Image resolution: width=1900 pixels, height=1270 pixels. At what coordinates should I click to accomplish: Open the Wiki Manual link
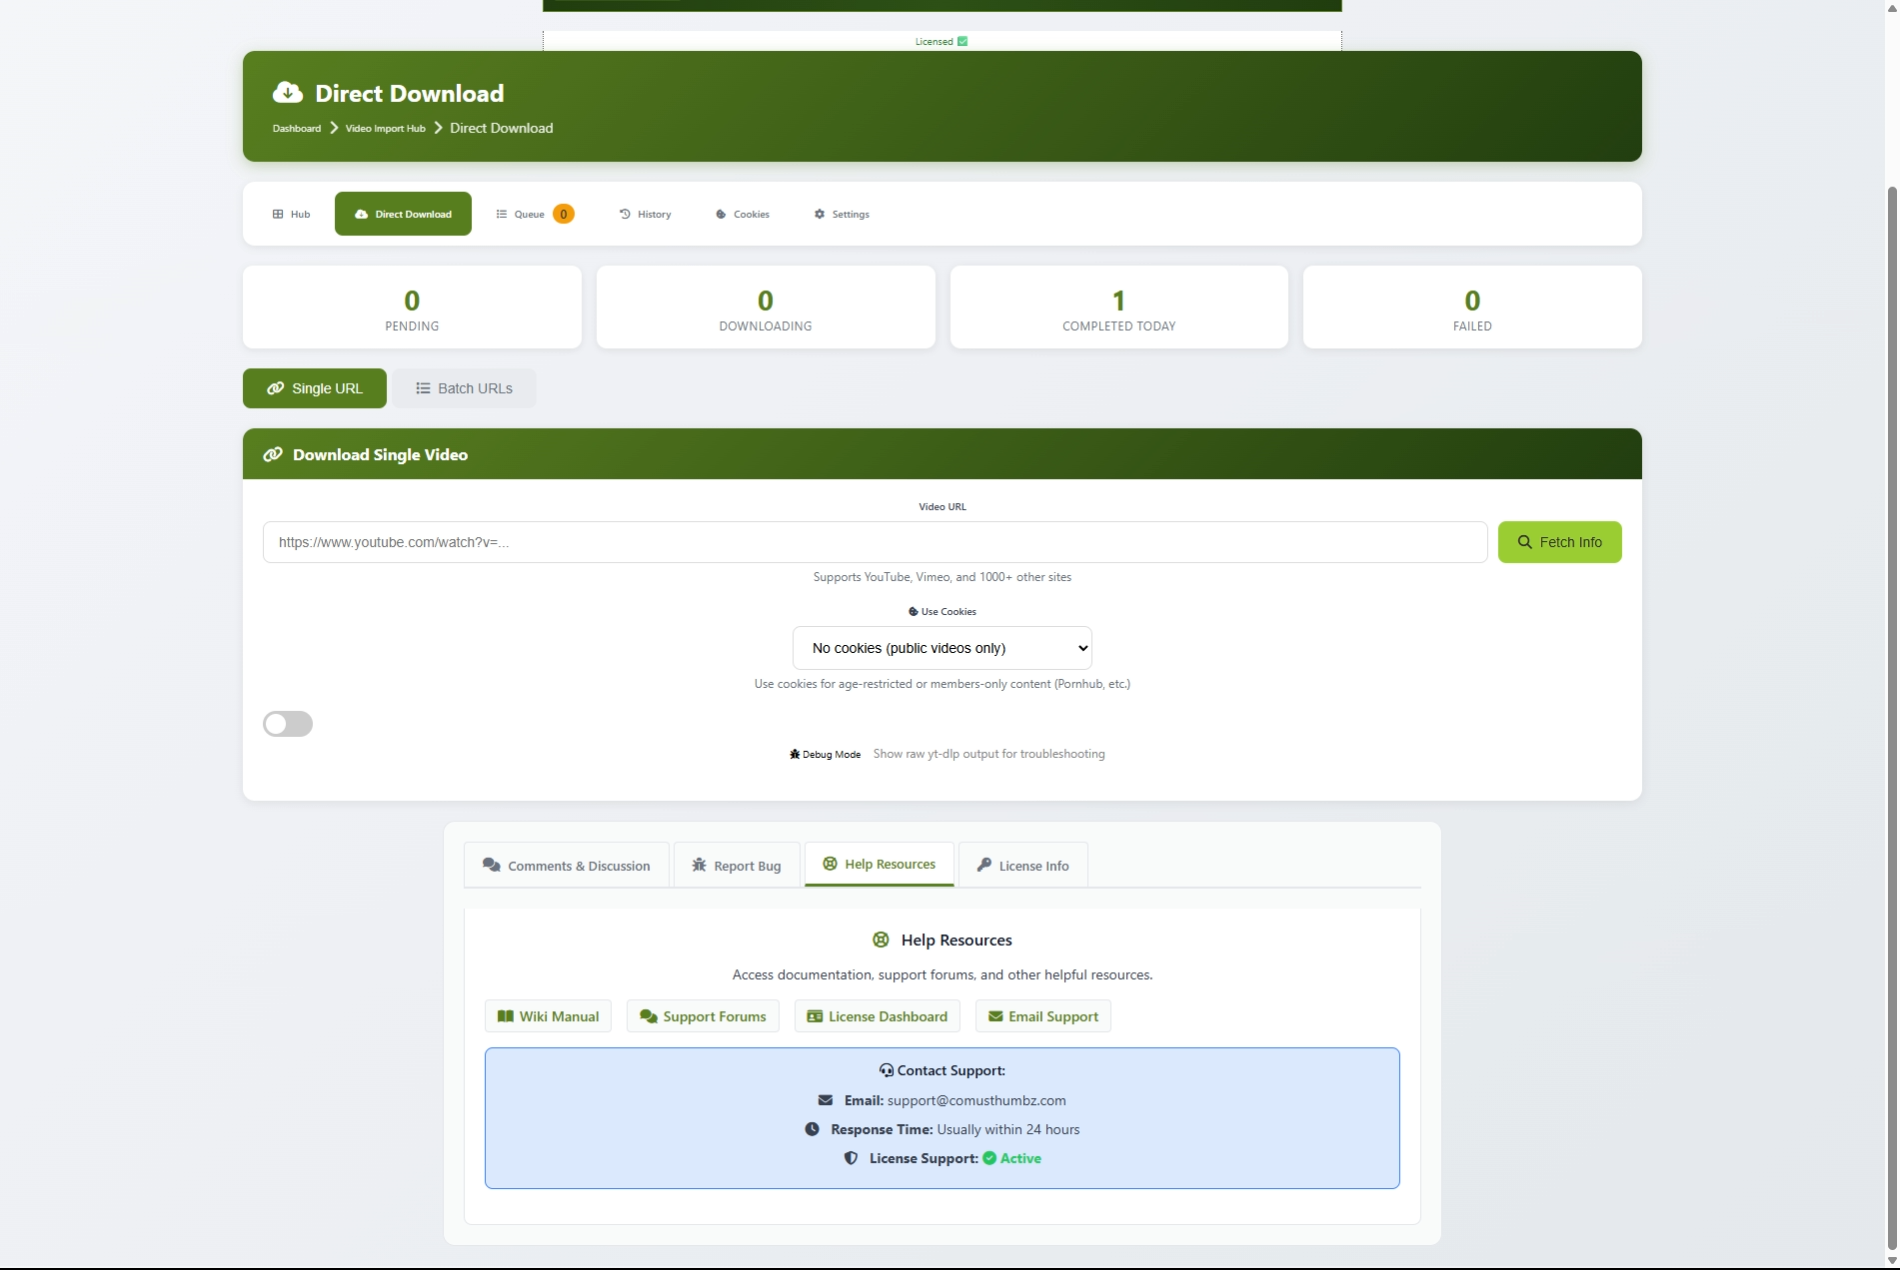coord(548,1017)
